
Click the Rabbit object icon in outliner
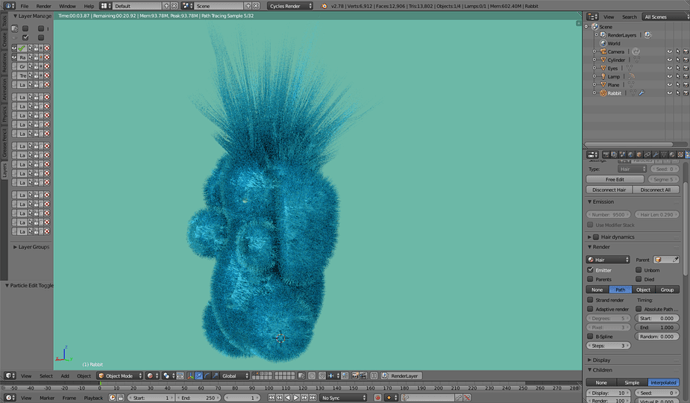[603, 93]
